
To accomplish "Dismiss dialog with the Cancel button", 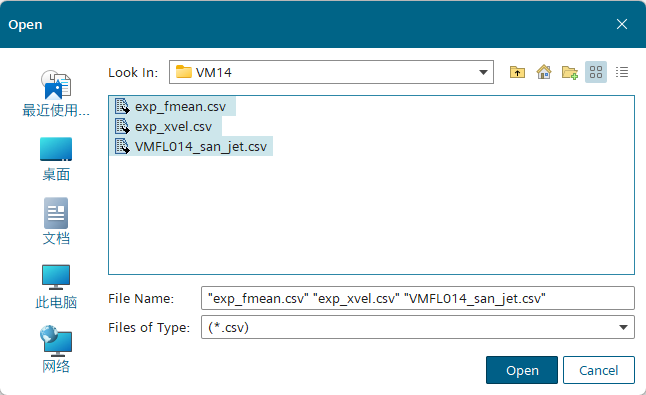I will tap(599, 370).
